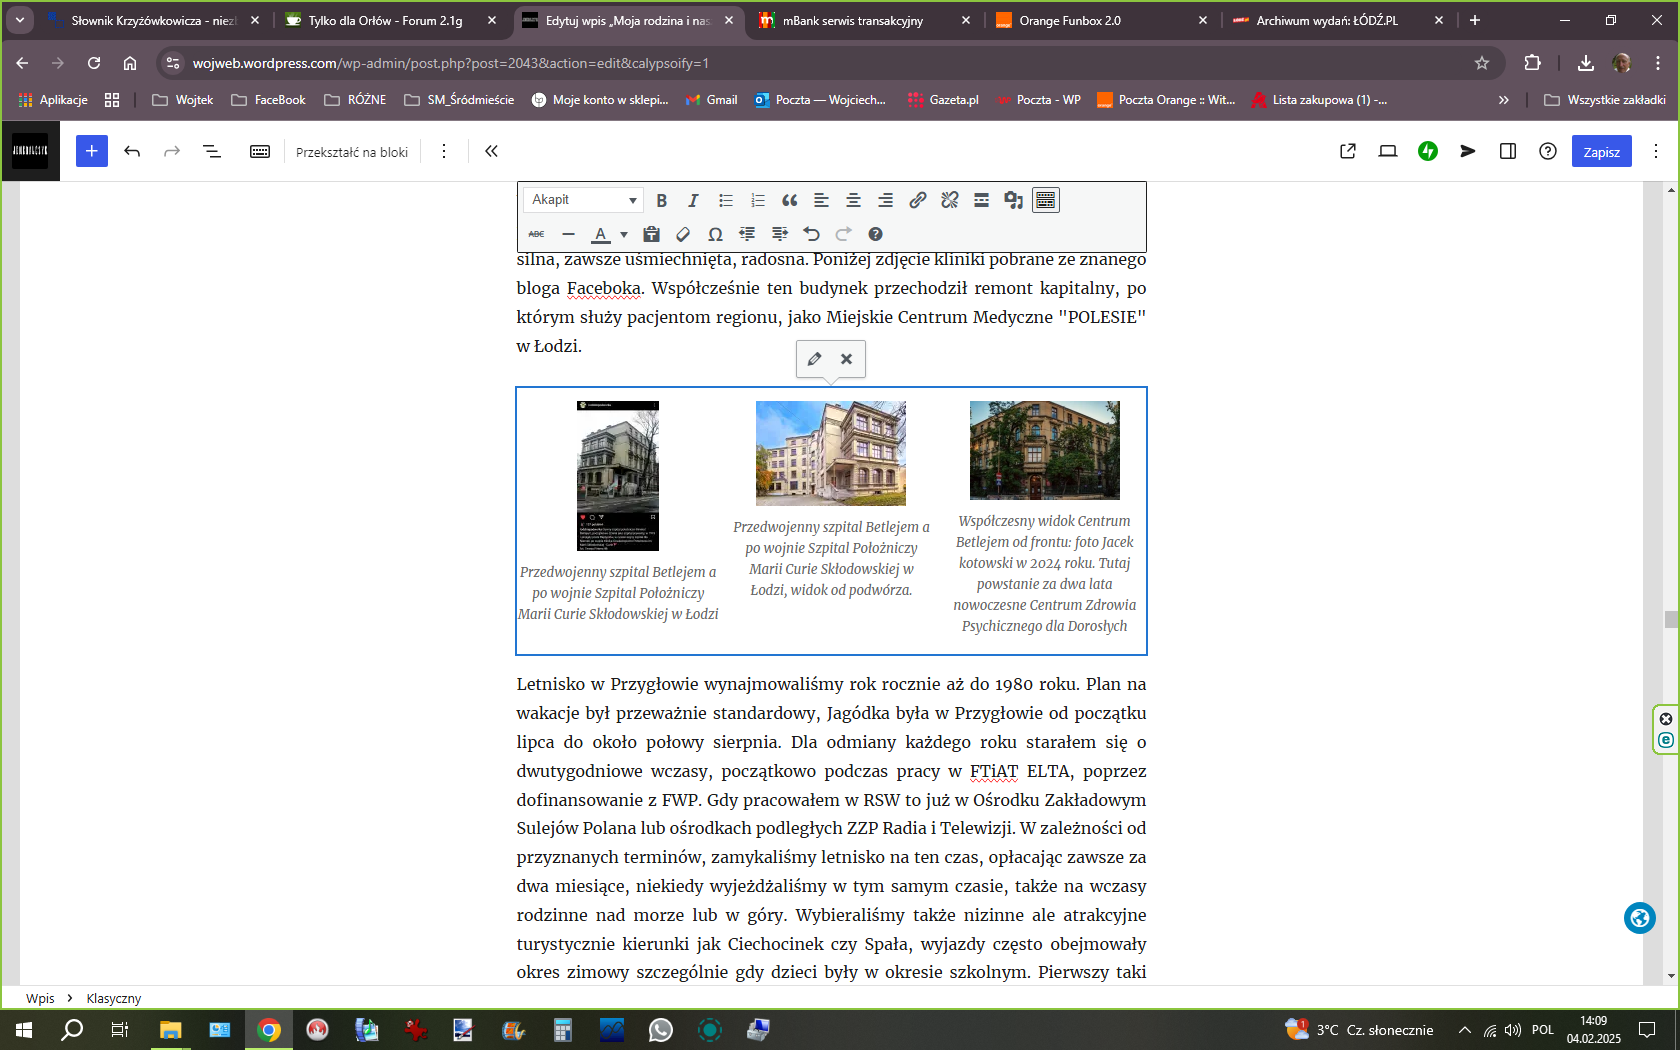Click the Add media icon in the toolbar

pos(1013,200)
